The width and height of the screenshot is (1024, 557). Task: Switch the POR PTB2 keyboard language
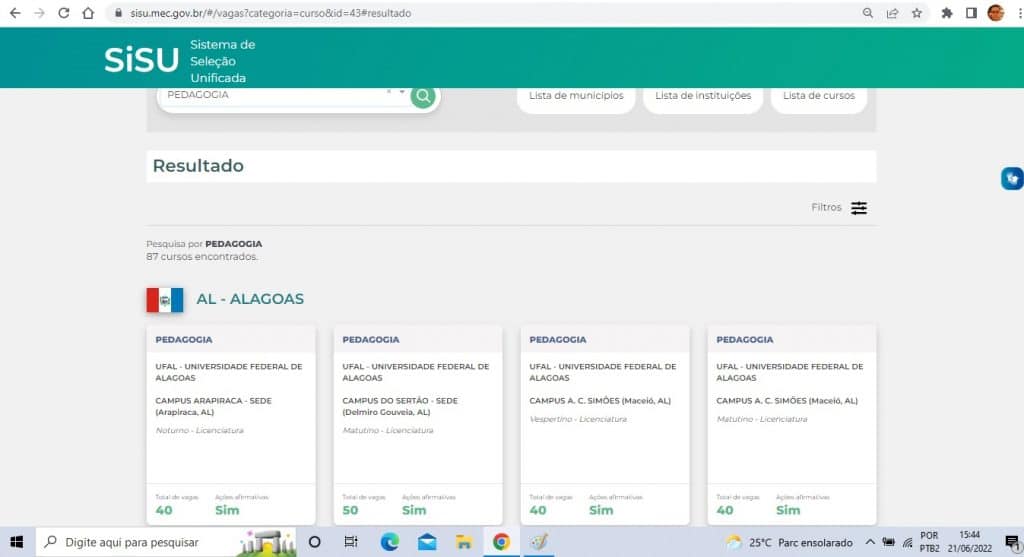[929, 542]
